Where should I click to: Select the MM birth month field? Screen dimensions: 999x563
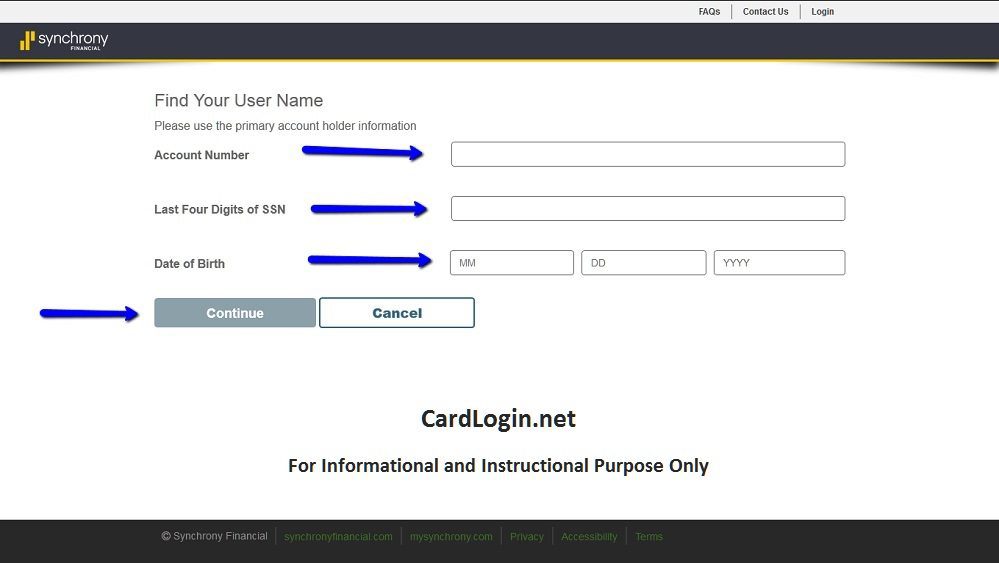512,262
